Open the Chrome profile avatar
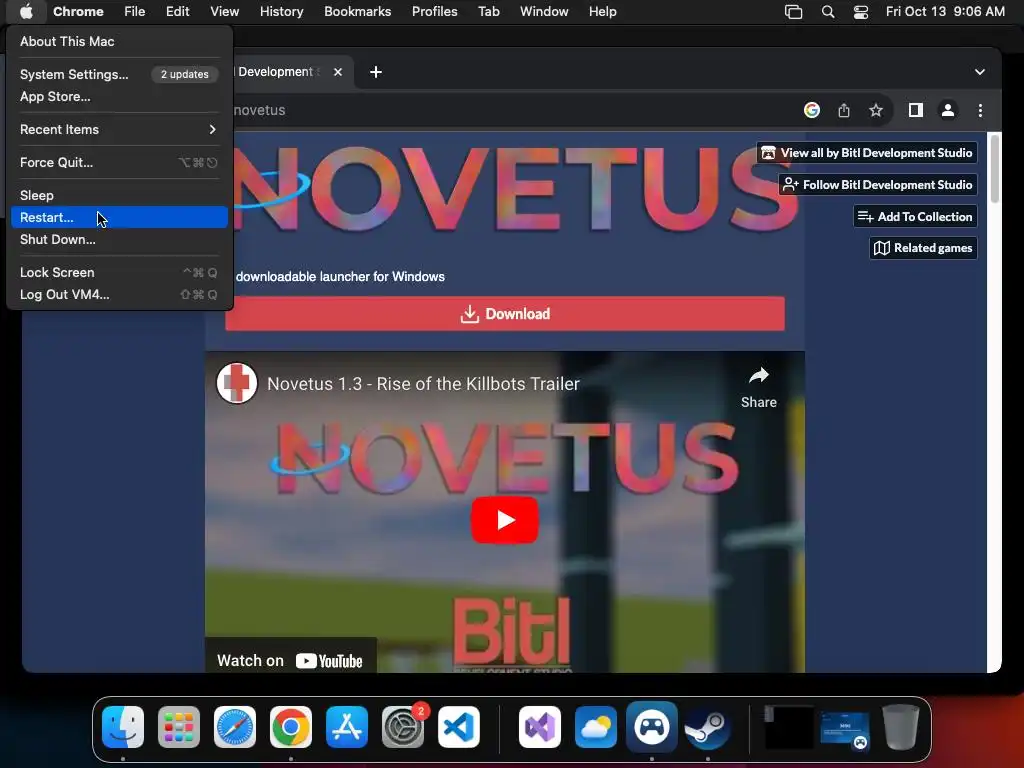Screen dimensions: 1024x768 (948, 110)
